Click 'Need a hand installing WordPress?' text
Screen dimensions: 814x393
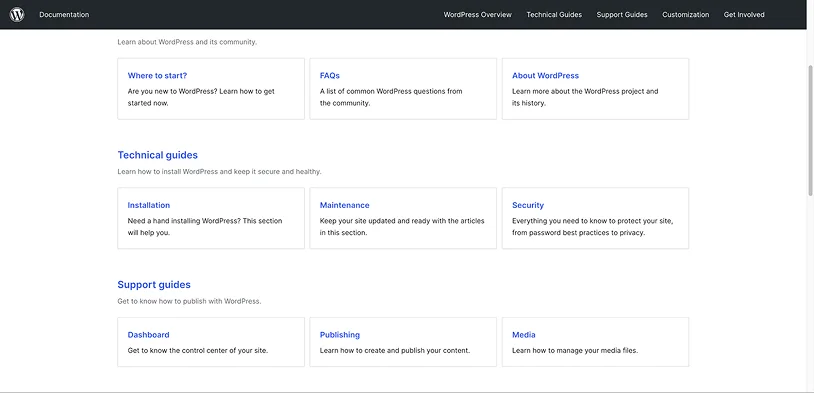tap(205, 227)
